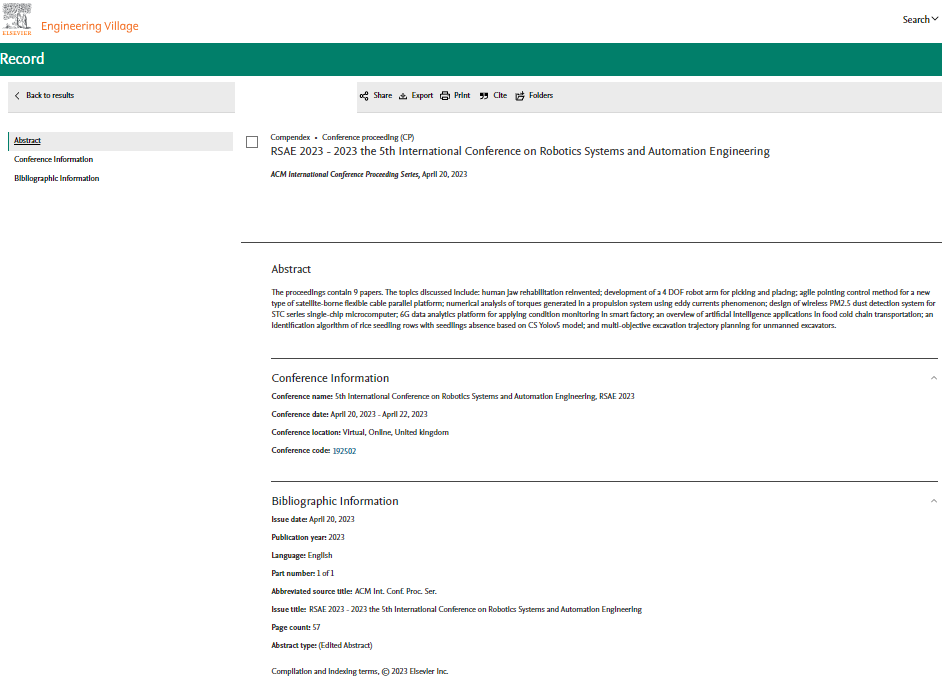This screenshot has width=942, height=700.
Task: Open the Search dropdown menu
Action: coord(920,19)
